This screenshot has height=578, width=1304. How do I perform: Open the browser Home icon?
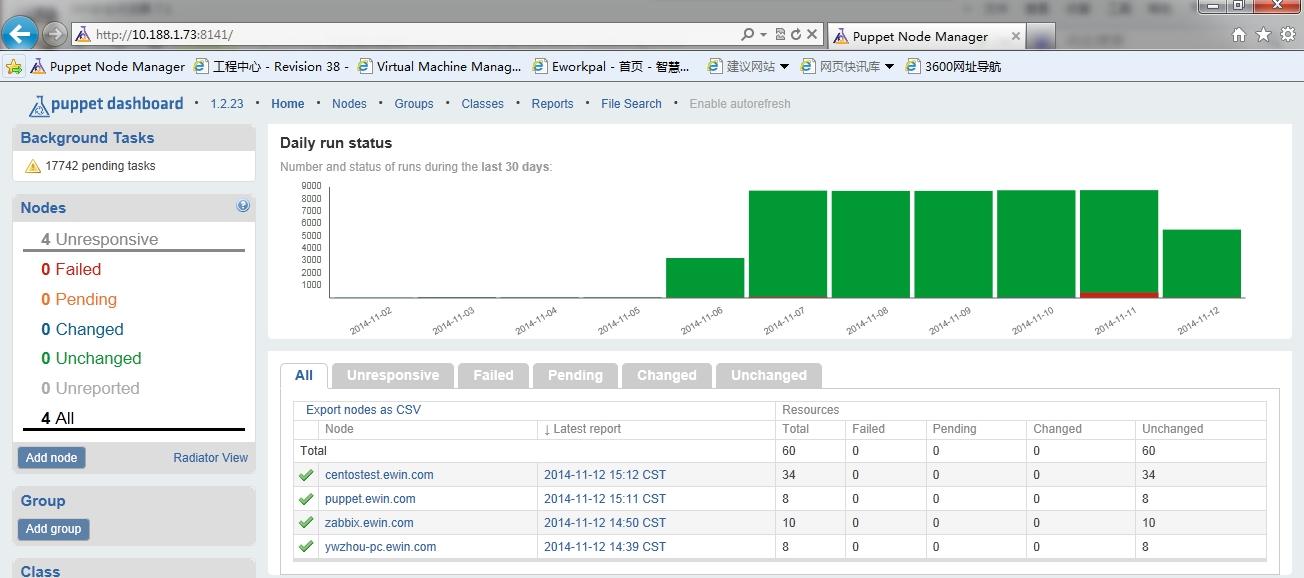(1239, 35)
